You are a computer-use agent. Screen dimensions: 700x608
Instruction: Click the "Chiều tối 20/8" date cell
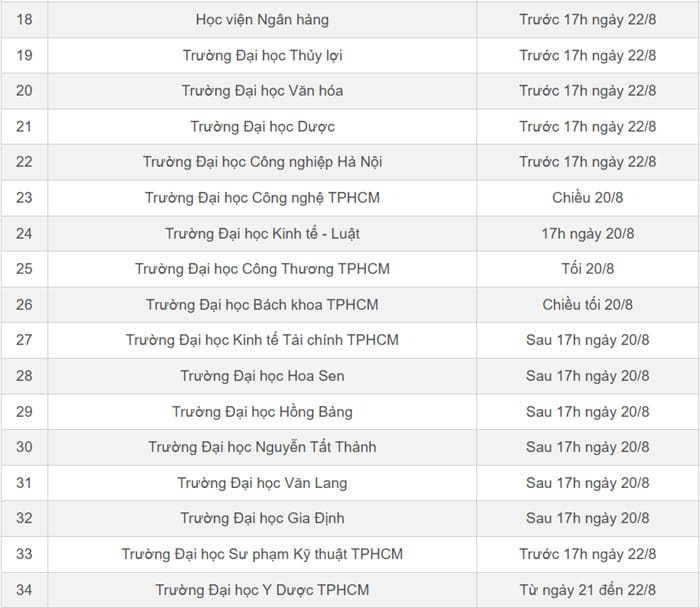(588, 305)
